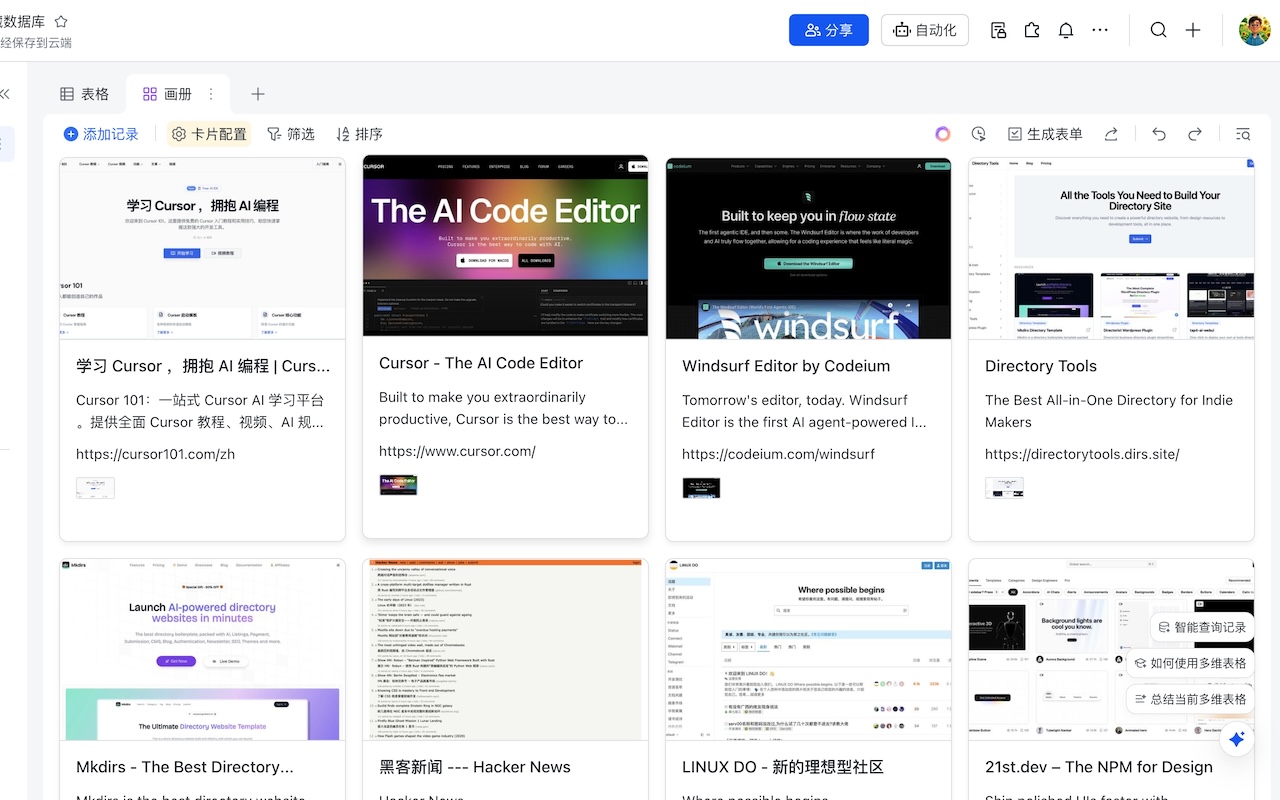This screenshot has height=800, width=1280.
Task: Click the share arrow icon beside 生成表单
Action: (1111, 134)
